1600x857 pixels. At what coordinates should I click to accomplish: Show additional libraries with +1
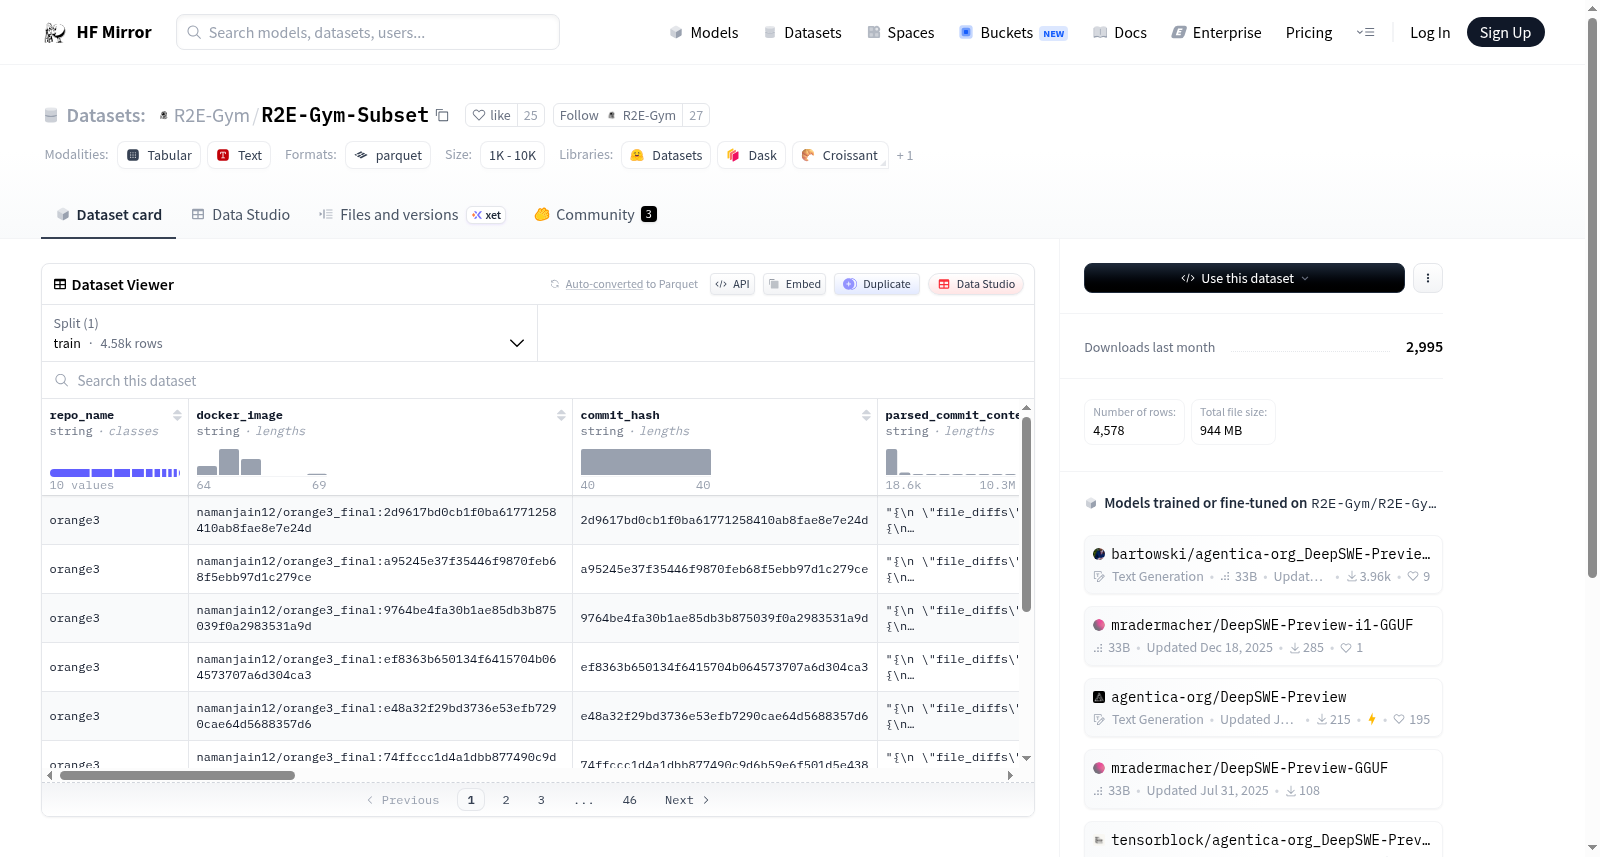point(905,155)
